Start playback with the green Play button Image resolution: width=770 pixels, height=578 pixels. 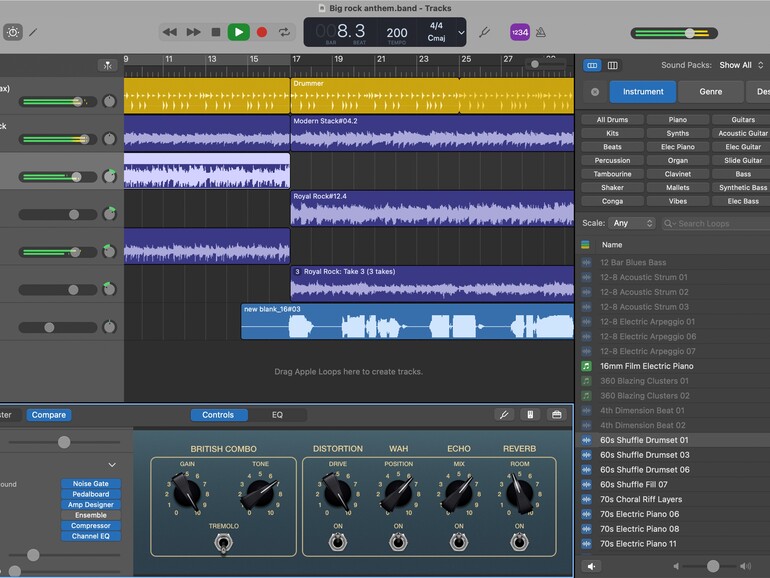[239, 32]
